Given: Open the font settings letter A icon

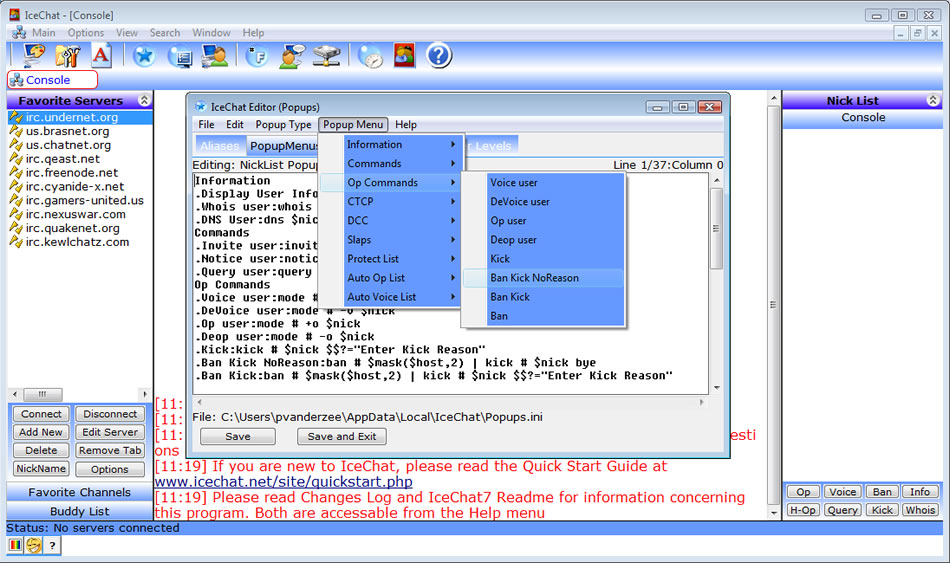Looking at the screenshot, I should click(x=101, y=56).
